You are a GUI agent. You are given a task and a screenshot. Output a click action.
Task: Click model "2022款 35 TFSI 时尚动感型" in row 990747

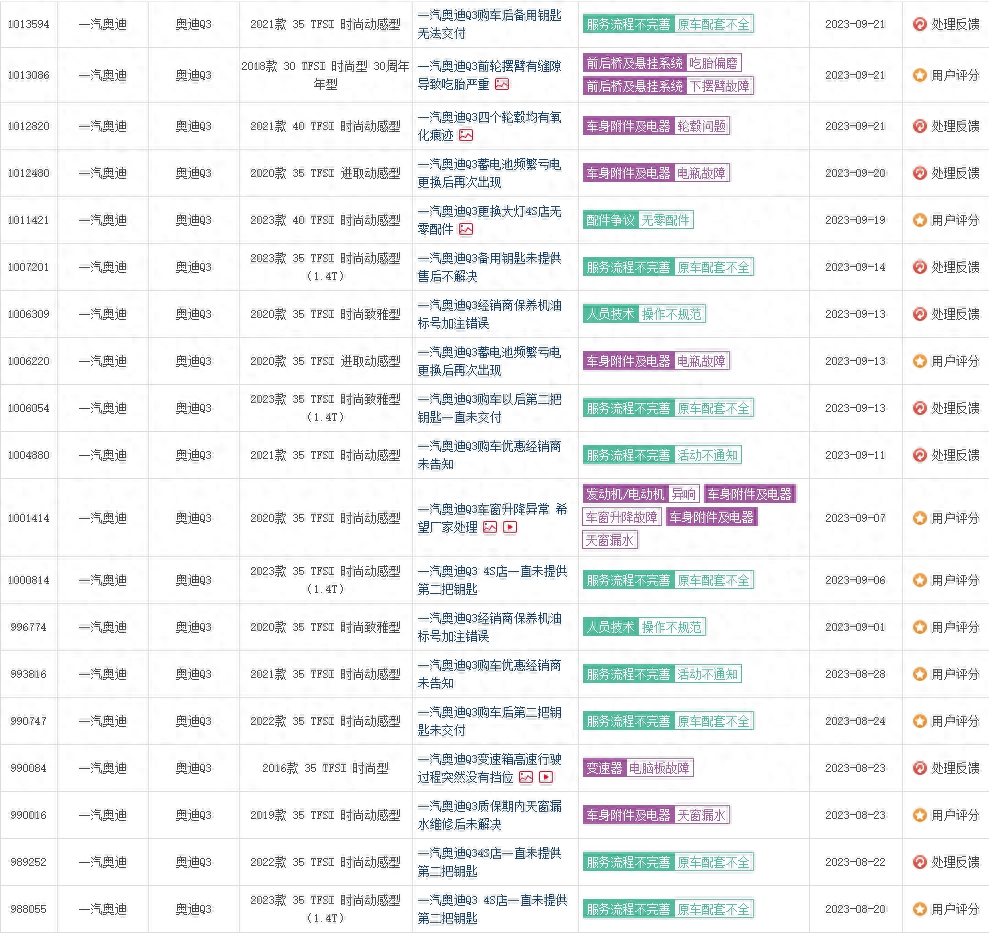click(x=325, y=721)
